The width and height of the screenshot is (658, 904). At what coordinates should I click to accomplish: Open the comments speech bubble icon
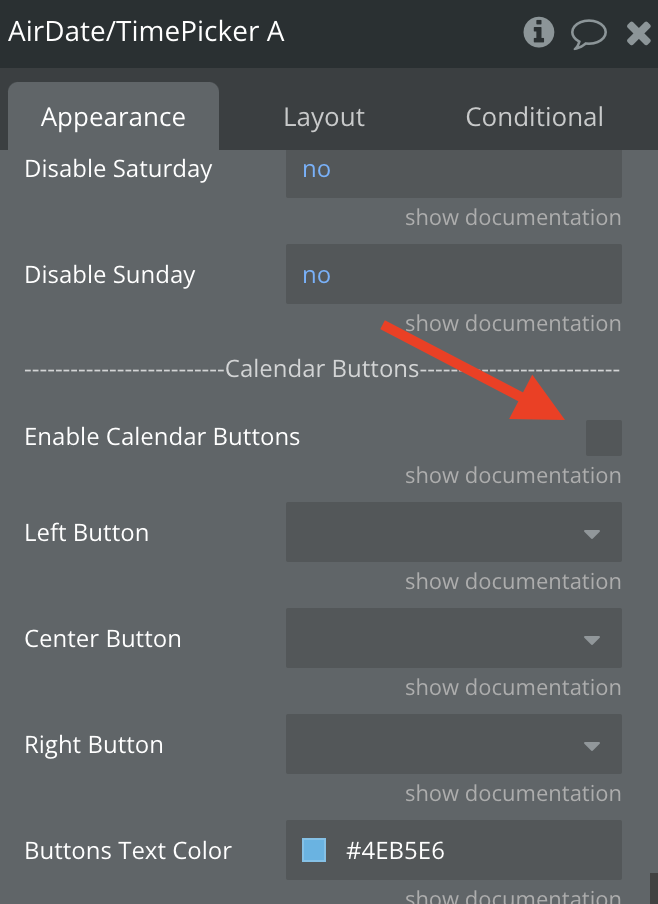[x=589, y=33]
